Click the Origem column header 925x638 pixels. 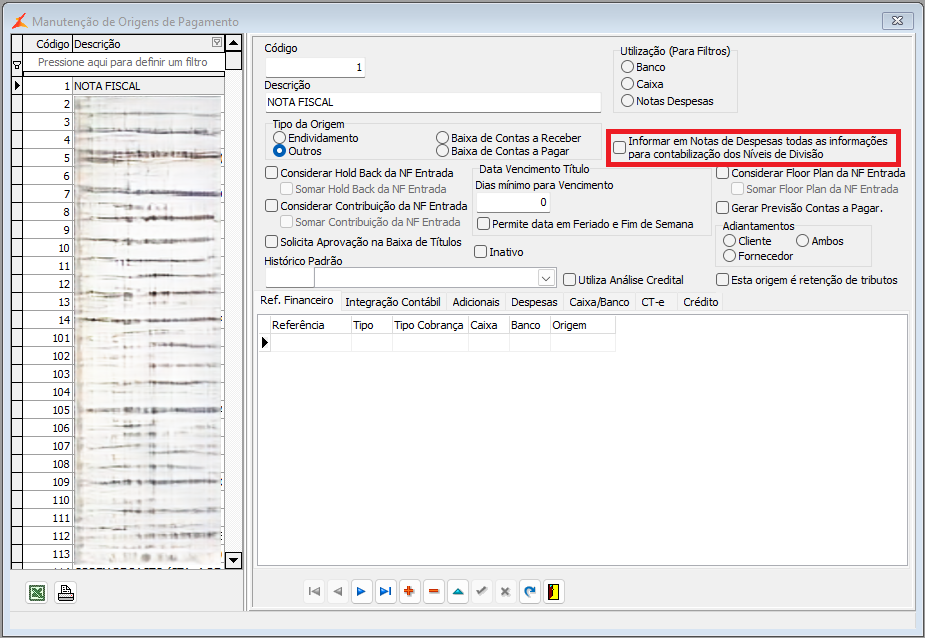point(583,325)
